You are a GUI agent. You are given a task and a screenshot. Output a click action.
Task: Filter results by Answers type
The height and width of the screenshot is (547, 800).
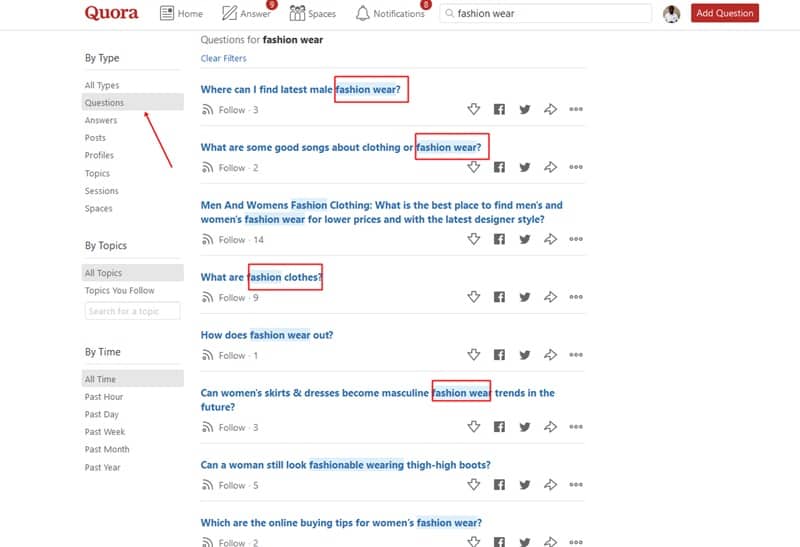tap(101, 120)
